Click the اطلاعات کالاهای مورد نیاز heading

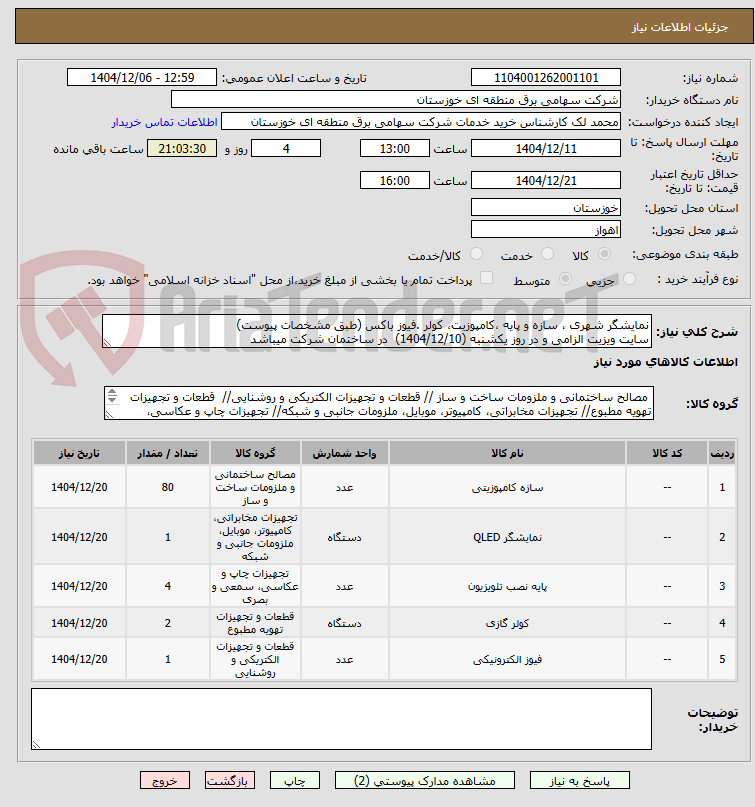click(665, 362)
